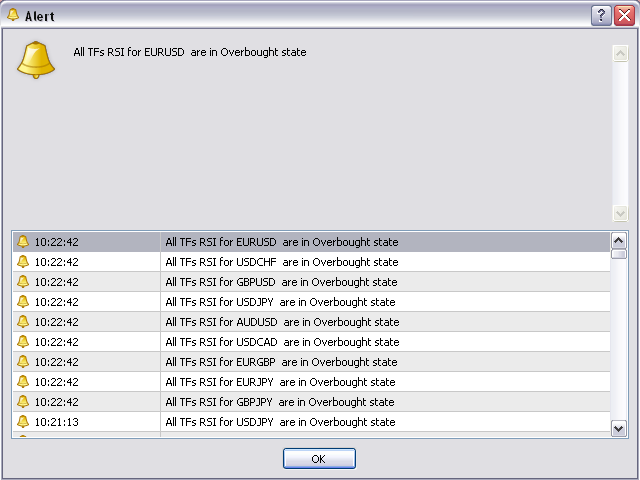Click the bell icon in the EURJPY row
Screen dimensions: 640x480
23,382
